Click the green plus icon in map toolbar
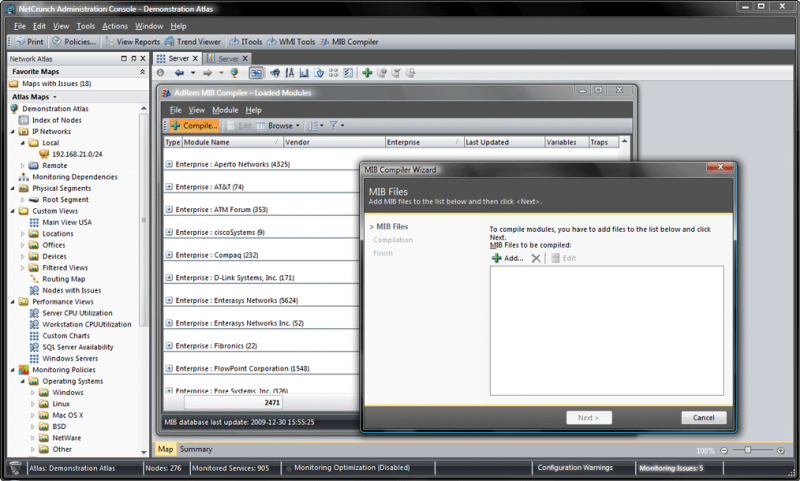Screen dimensions: 800x481 point(367,73)
